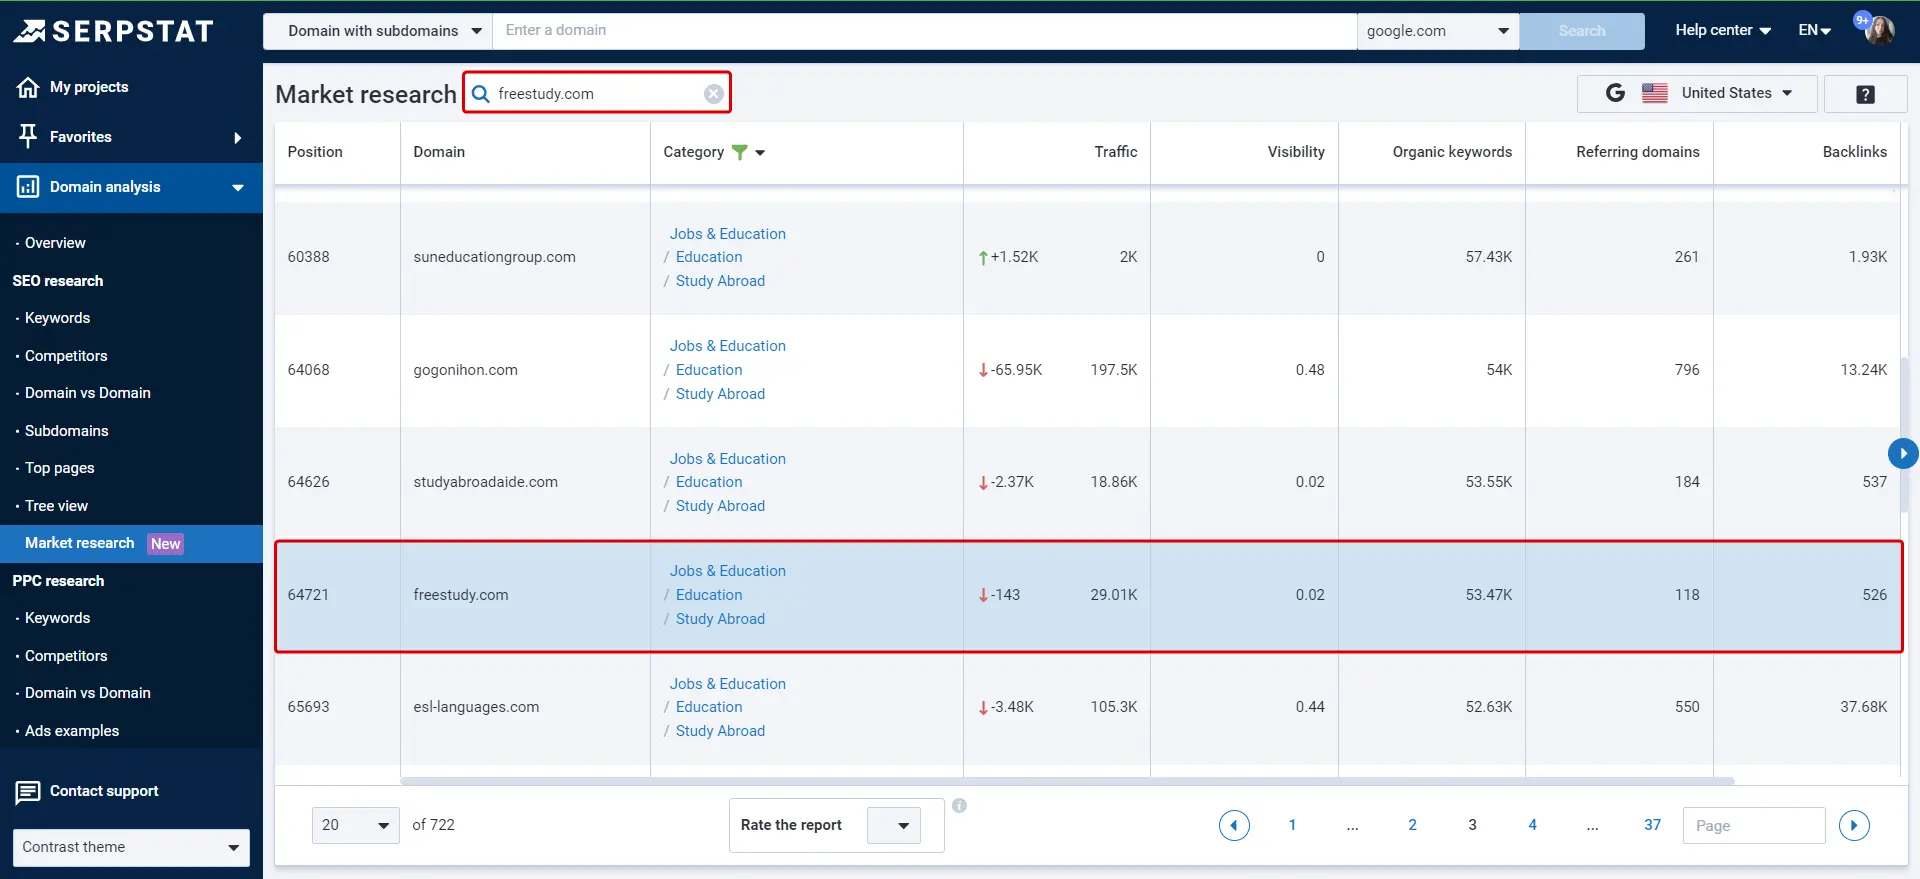Click magnifier icon in market search

pos(481,94)
